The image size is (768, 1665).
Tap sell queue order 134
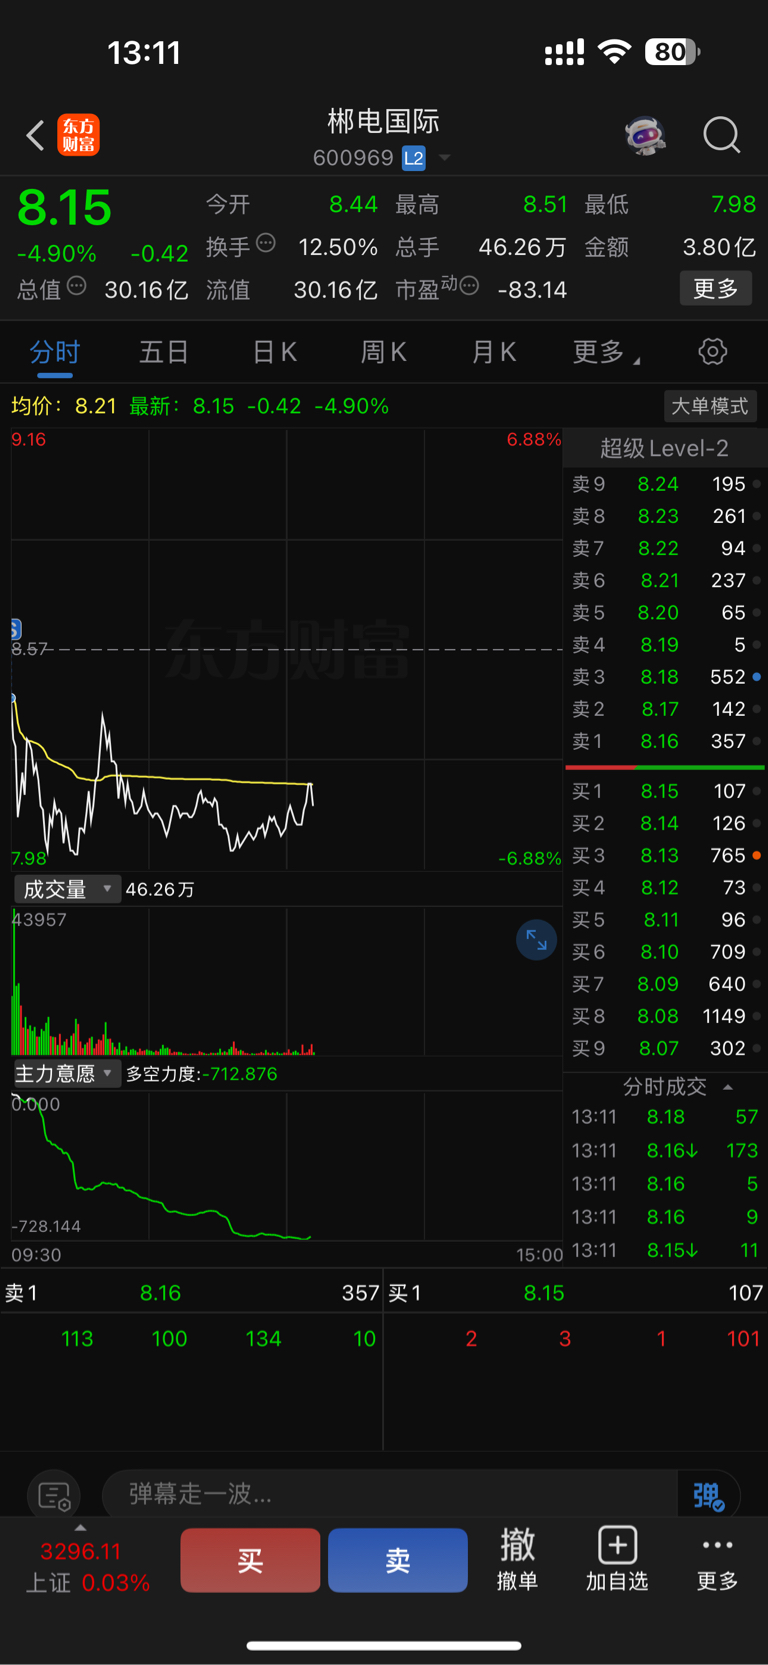(x=263, y=1339)
